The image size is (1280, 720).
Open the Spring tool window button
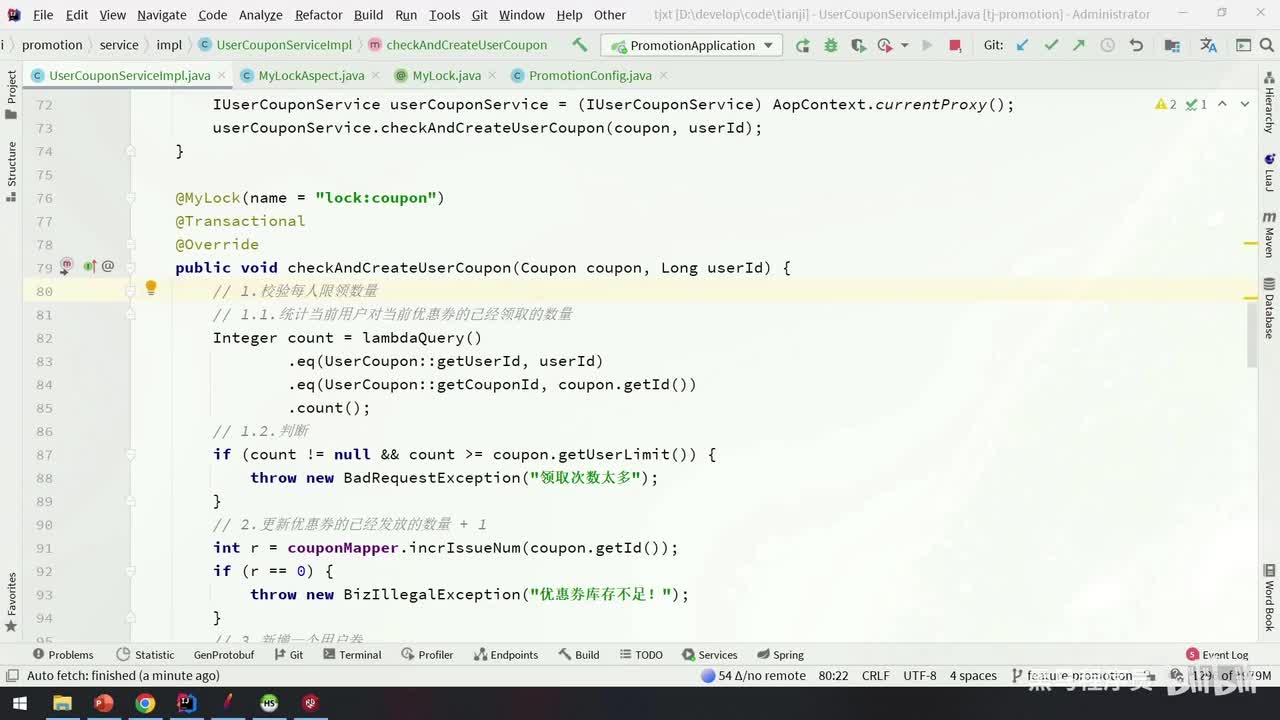[778, 655]
